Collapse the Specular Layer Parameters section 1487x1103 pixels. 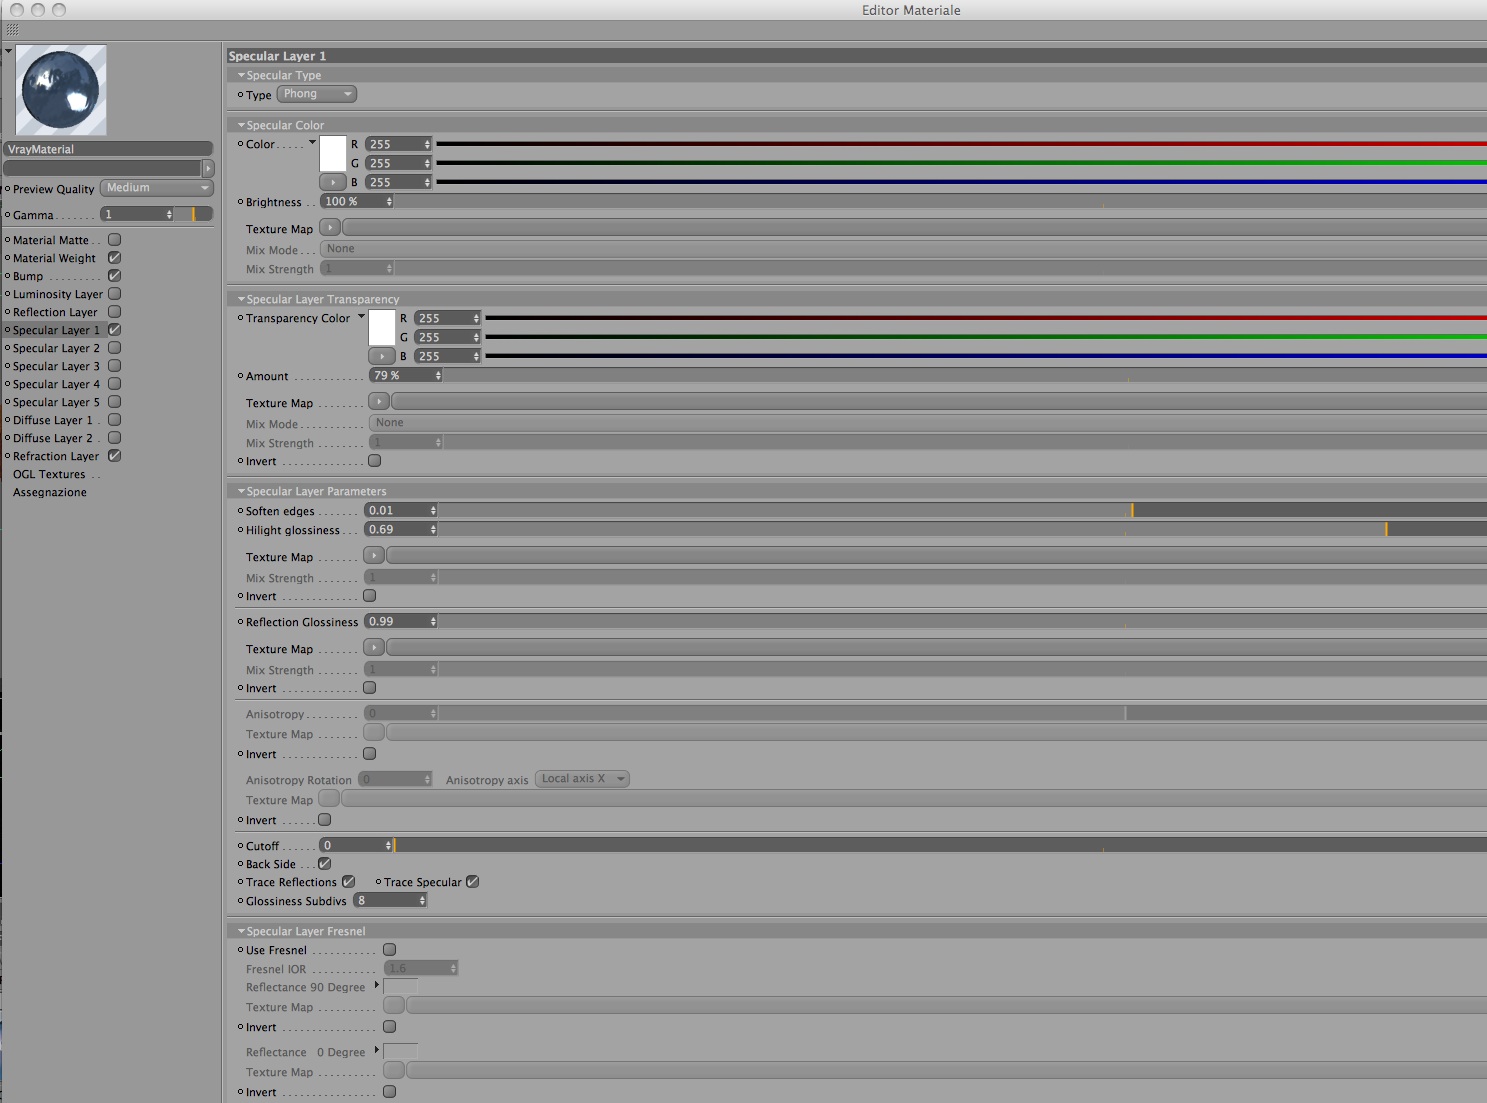pyautogui.click(x=241, y=491)
